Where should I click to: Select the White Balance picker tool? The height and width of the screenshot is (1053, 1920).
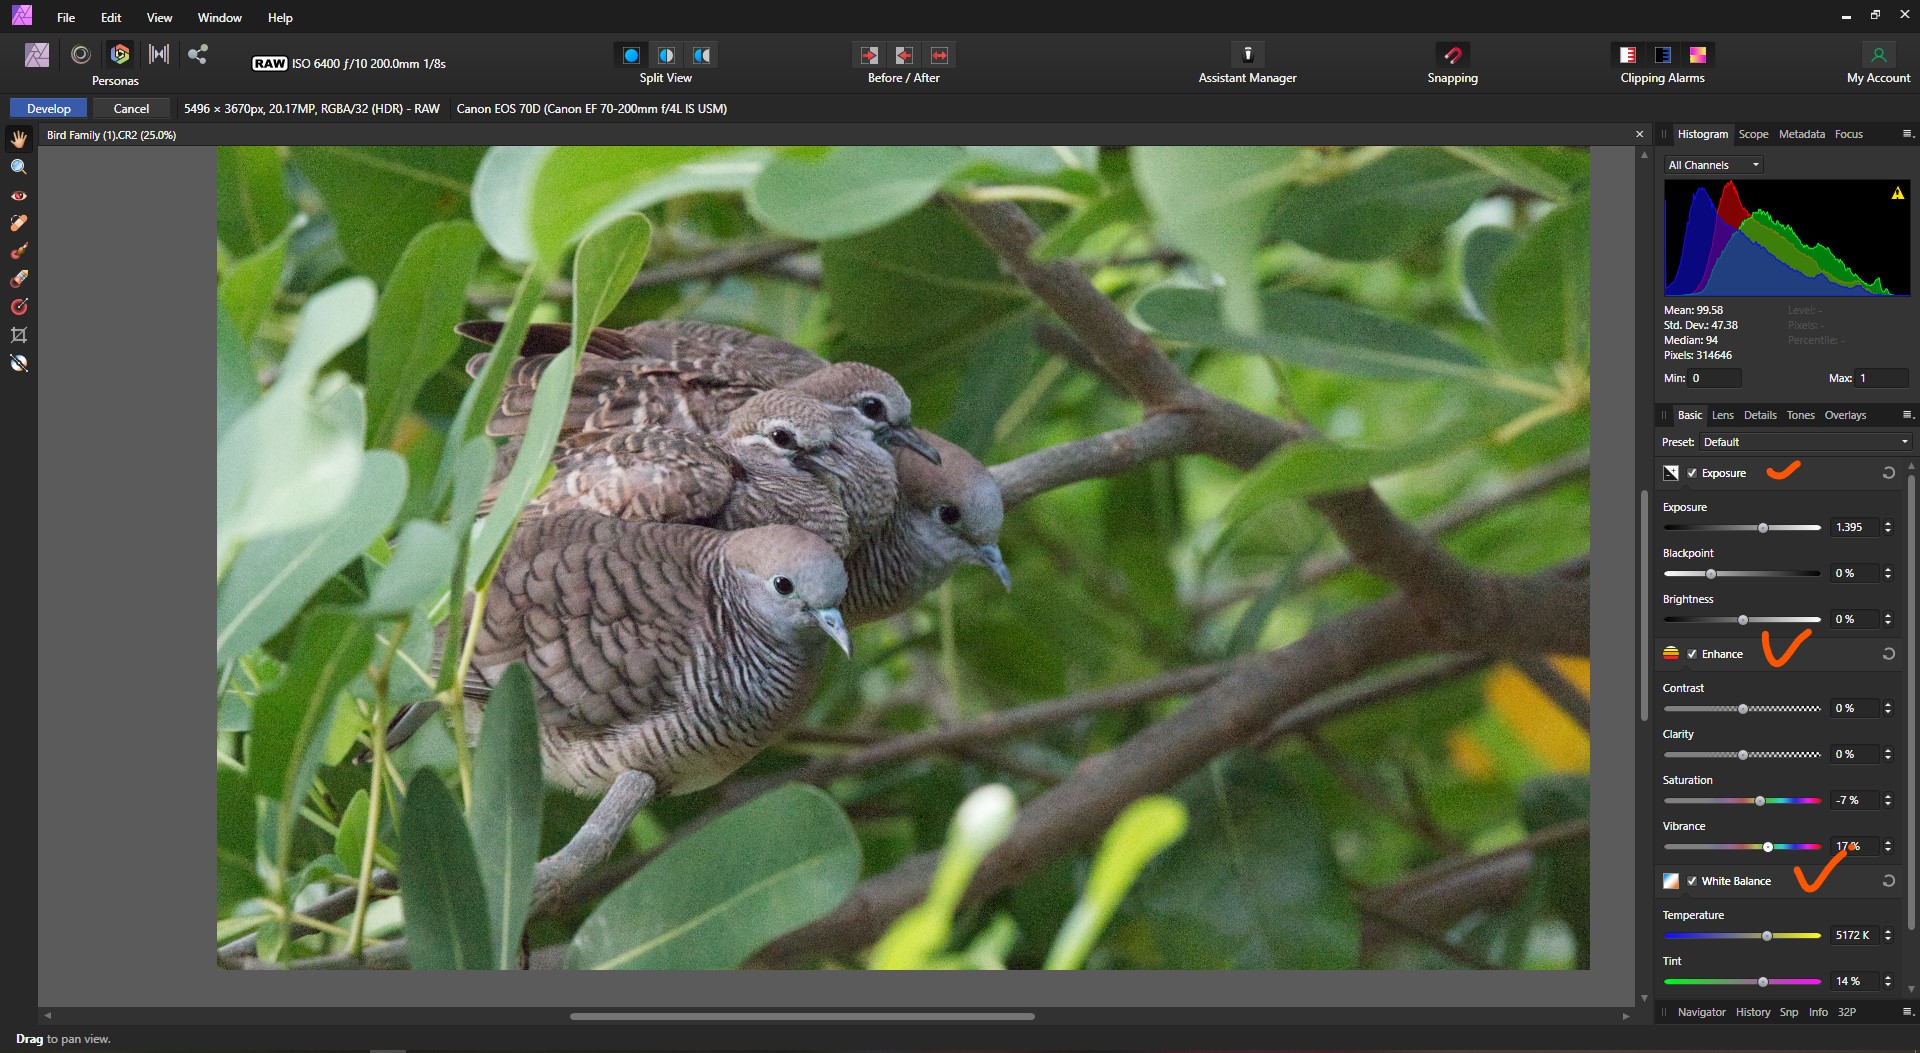pos(19,363)
